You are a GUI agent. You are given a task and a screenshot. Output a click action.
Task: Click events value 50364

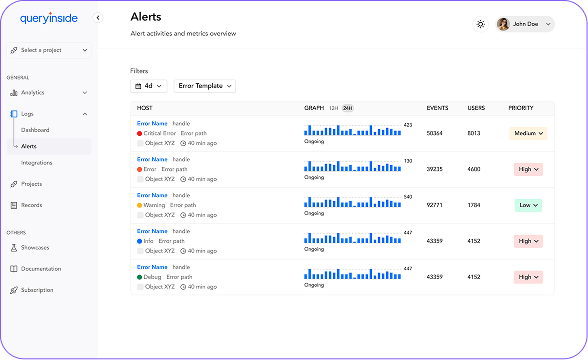pos(435,133)
